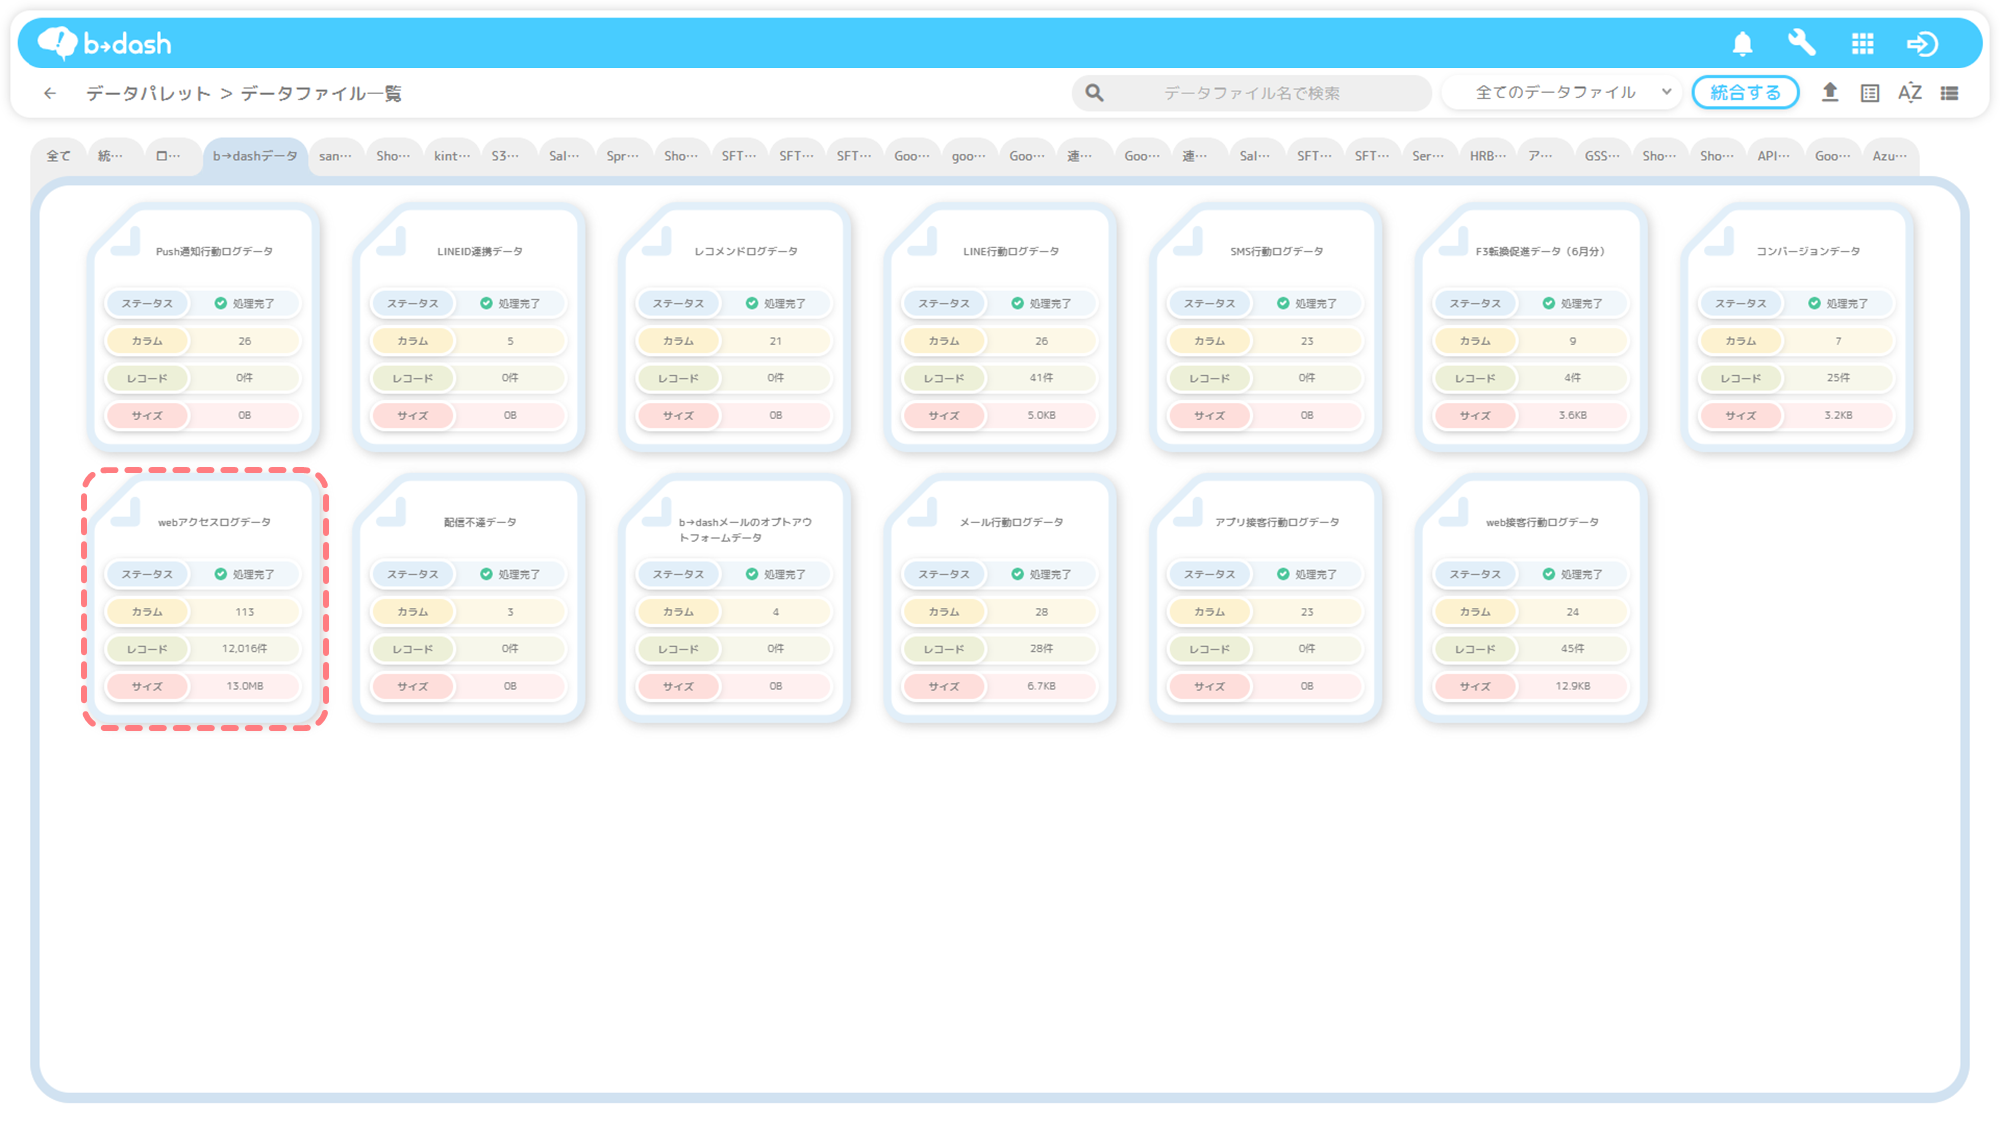Click file icon on レコメンドログデータ card
Viewport: 2000px width, 1125px height.
coord(657,240)
